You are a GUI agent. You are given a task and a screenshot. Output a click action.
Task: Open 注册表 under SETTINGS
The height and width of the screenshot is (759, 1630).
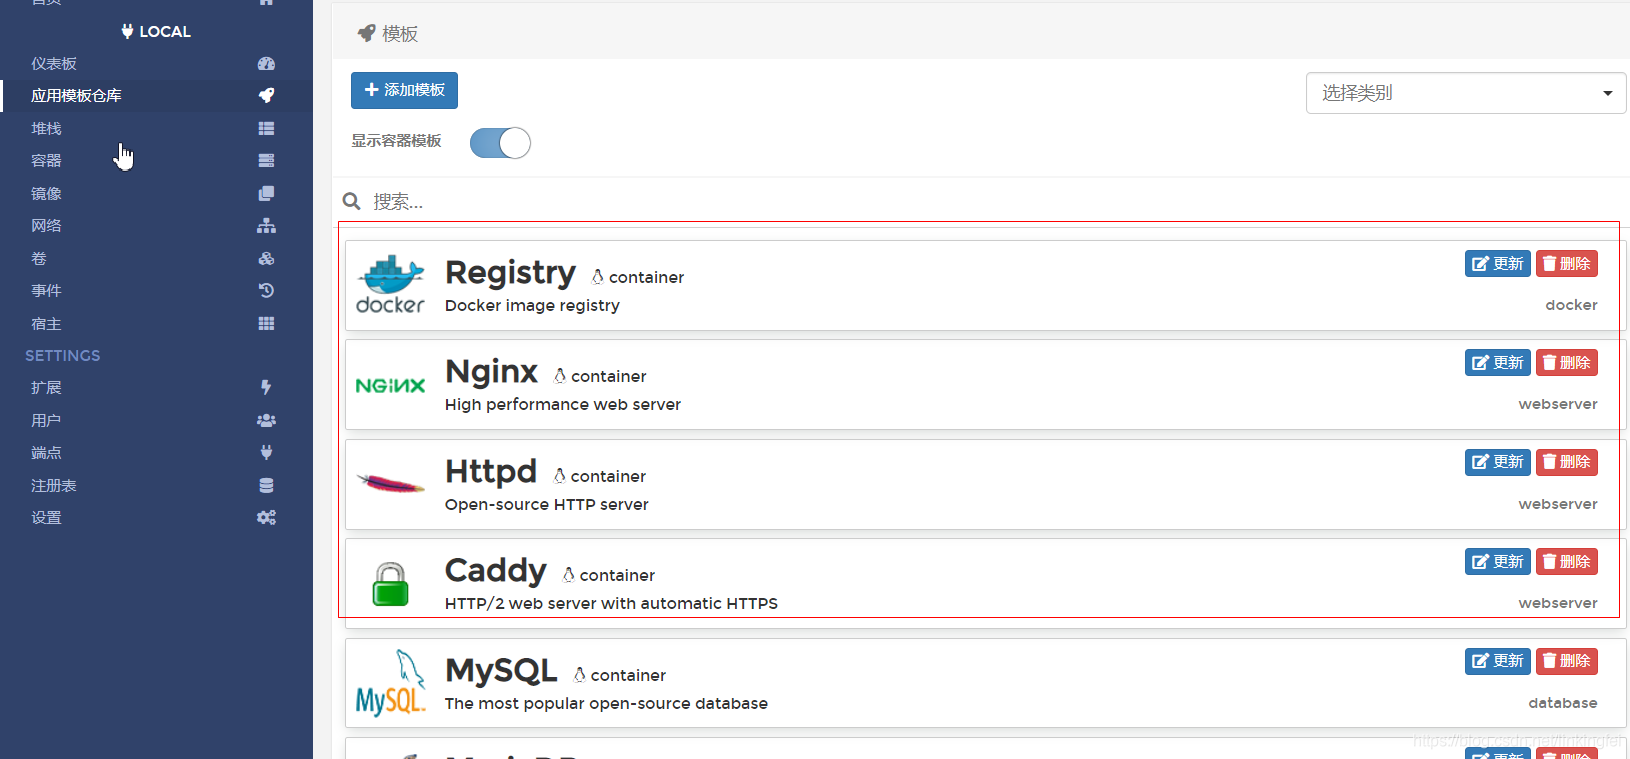pyautogui.click(x=54, y=485)
